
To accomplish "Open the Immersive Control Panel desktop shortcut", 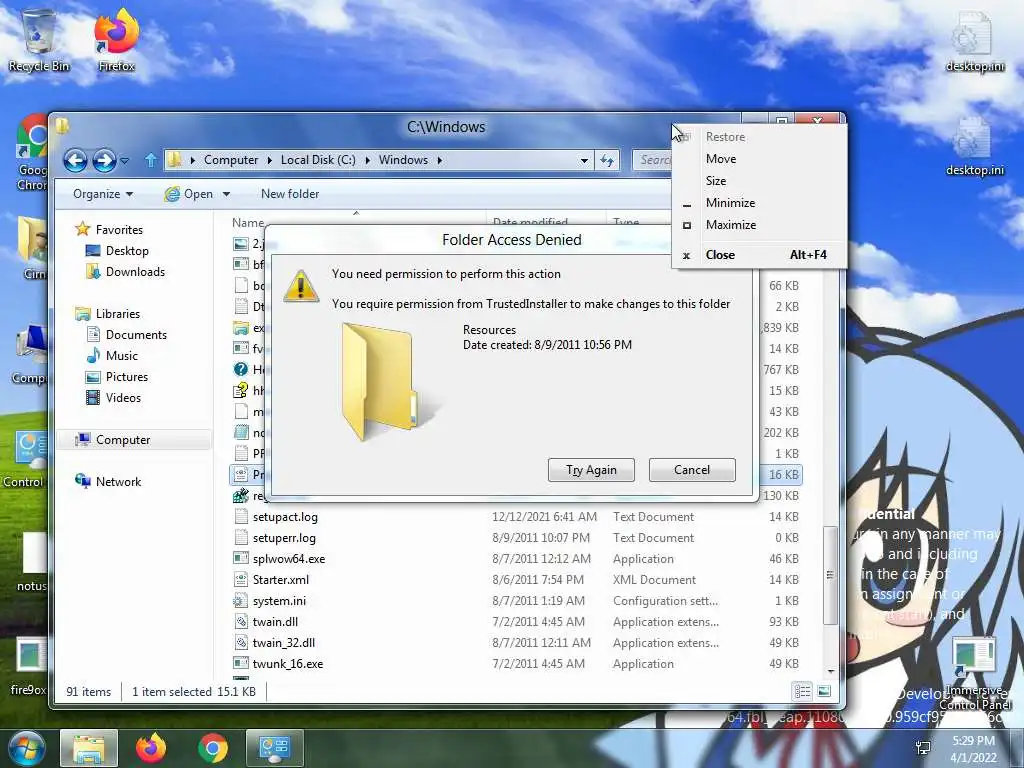I will coord(974,673).
